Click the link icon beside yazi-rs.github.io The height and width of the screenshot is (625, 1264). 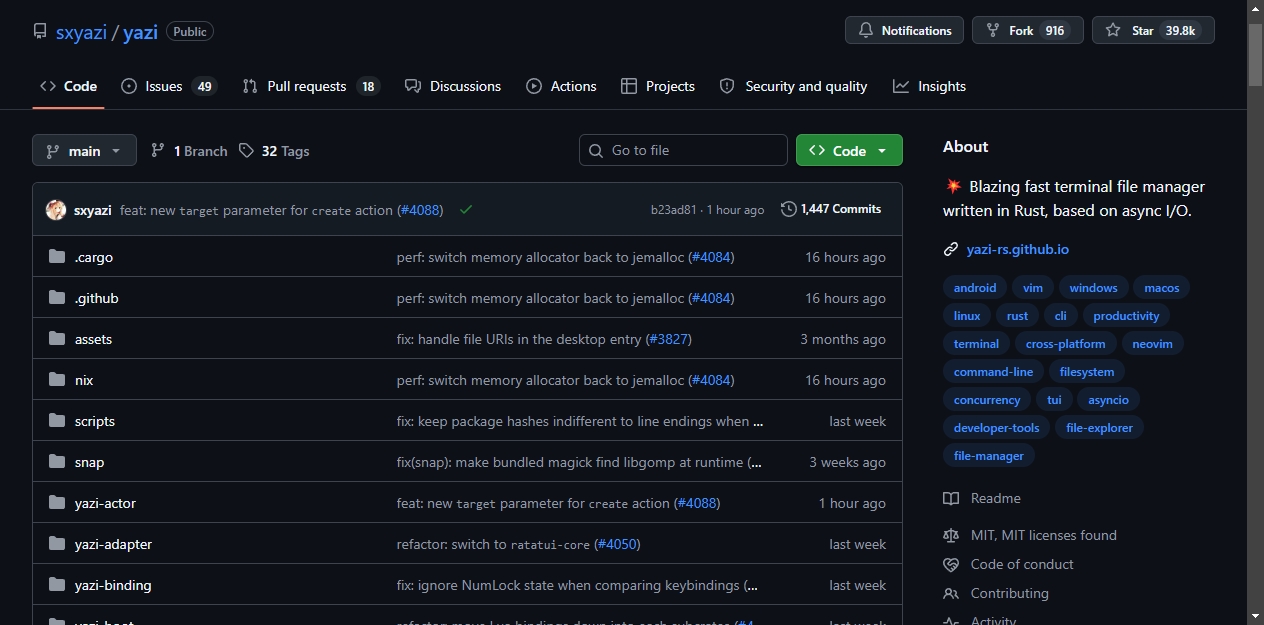click(951, 249)
